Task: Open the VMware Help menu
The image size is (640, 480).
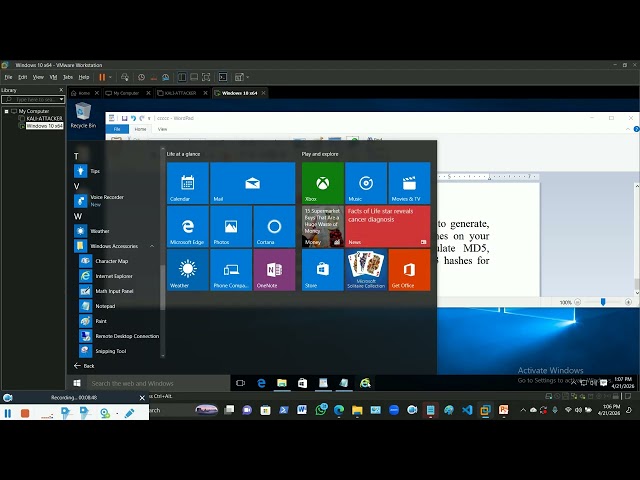Action: click(84, 77)
